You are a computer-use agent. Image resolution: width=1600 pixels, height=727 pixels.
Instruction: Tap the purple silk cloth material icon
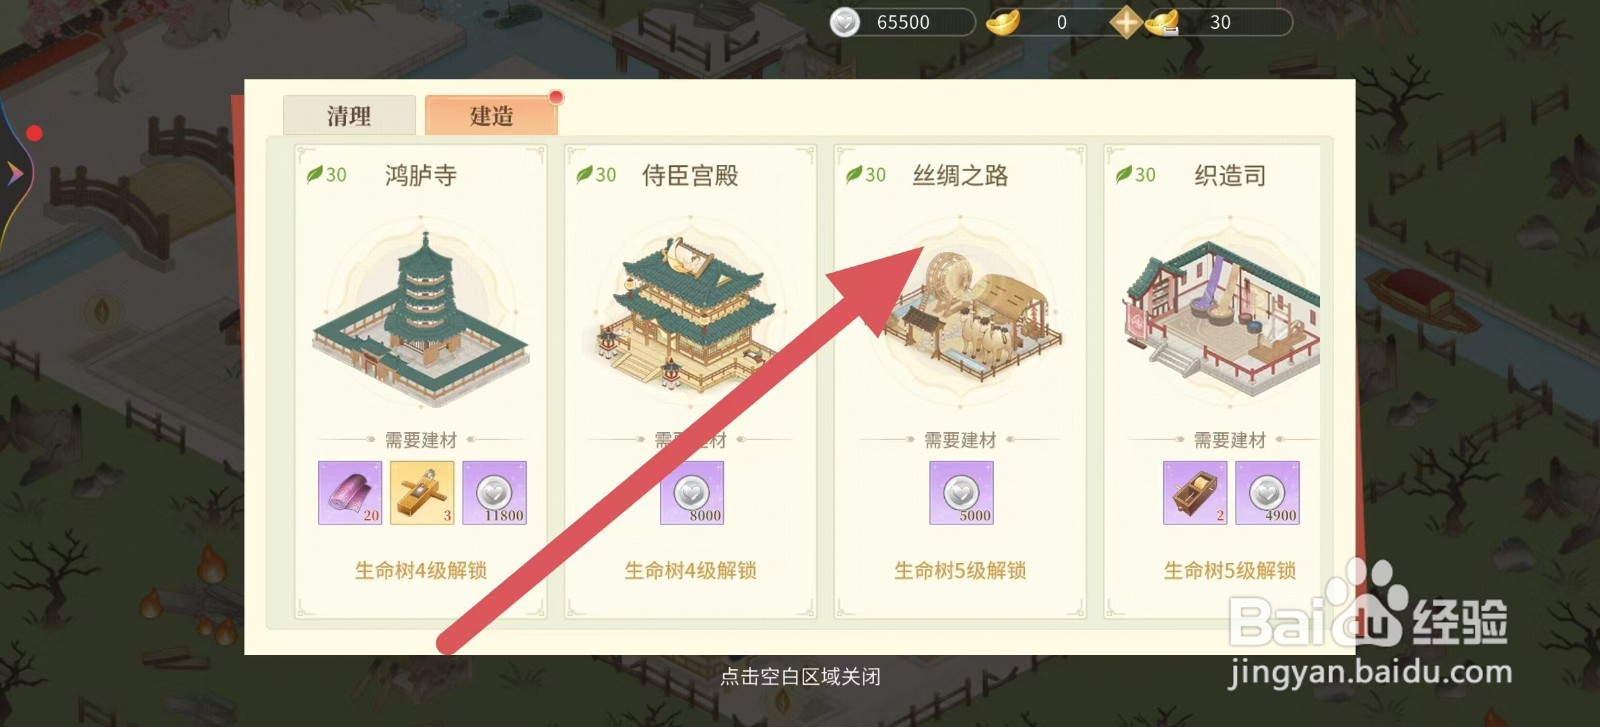[350, 493]
